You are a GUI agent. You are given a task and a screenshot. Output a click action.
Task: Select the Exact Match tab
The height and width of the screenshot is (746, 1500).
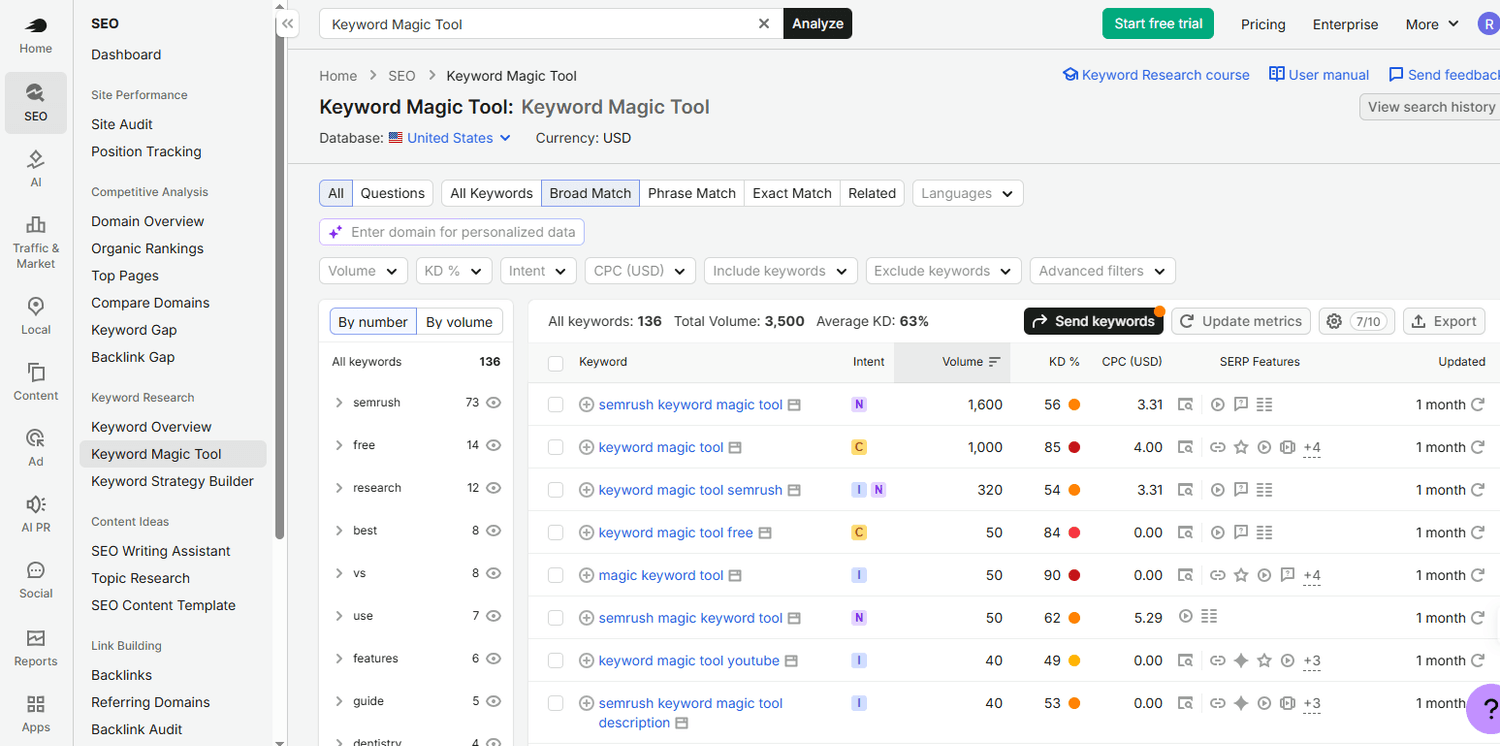coord(792,193)
